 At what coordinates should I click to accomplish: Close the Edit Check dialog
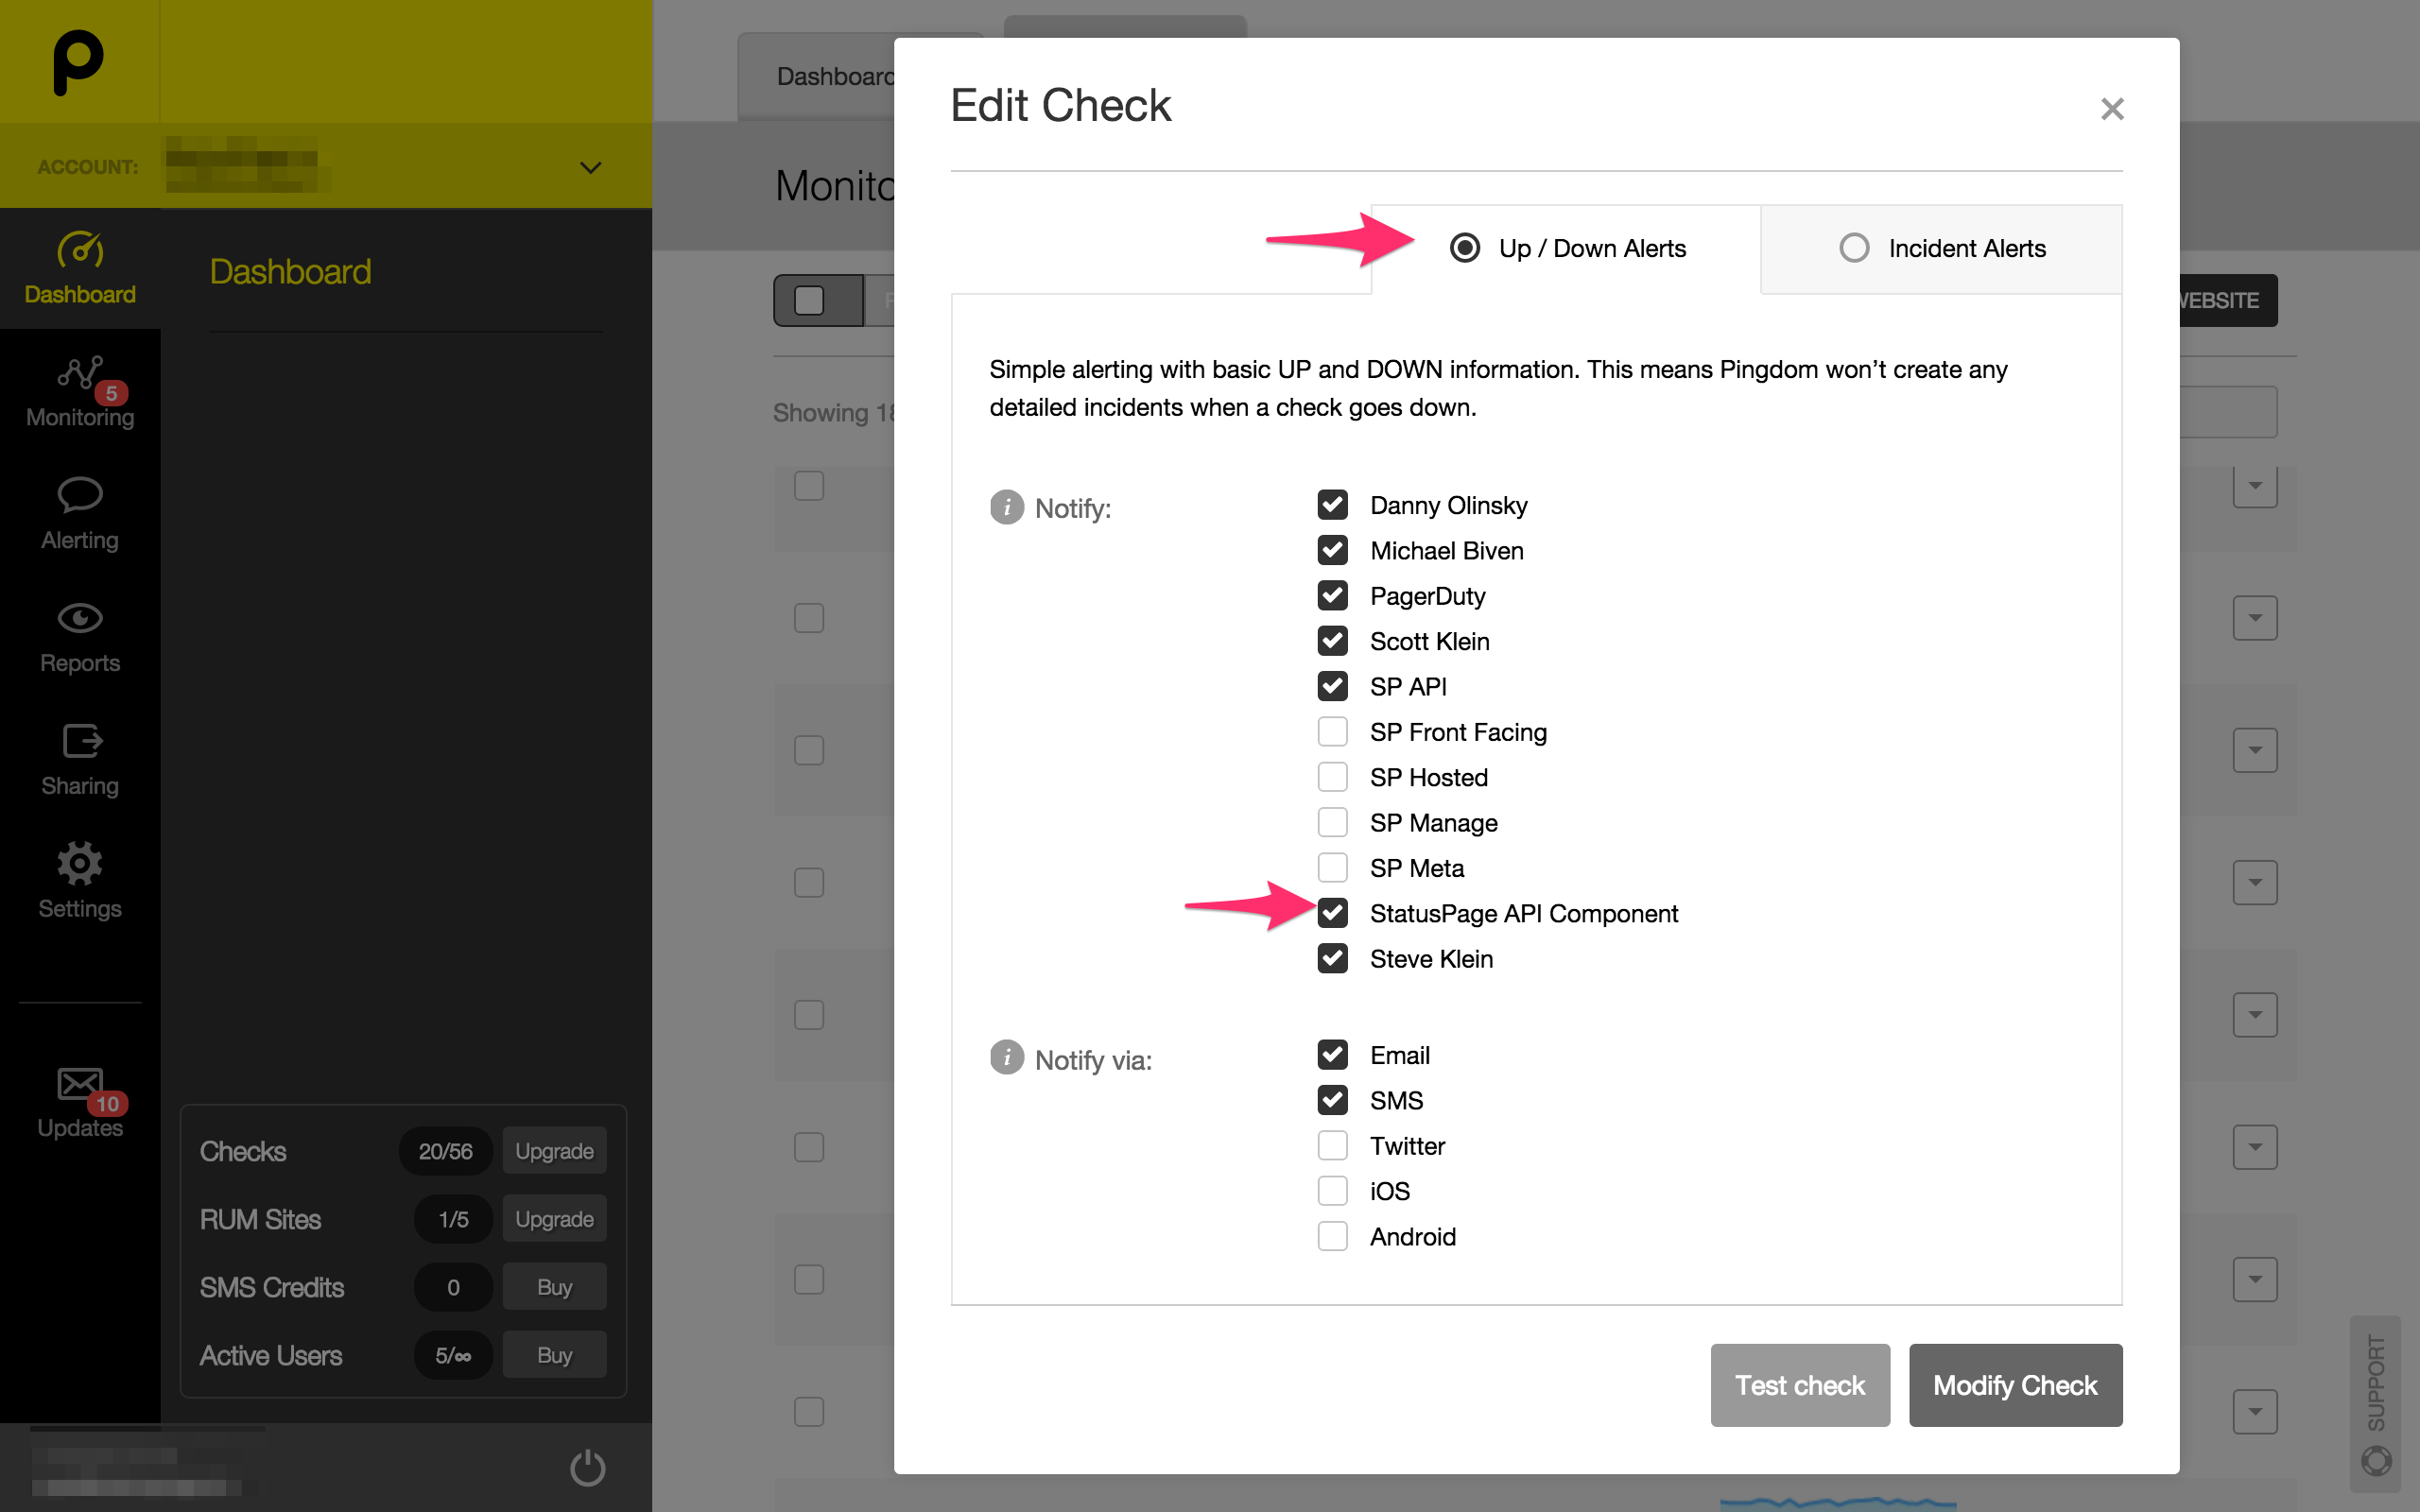tap(2112, 109)
